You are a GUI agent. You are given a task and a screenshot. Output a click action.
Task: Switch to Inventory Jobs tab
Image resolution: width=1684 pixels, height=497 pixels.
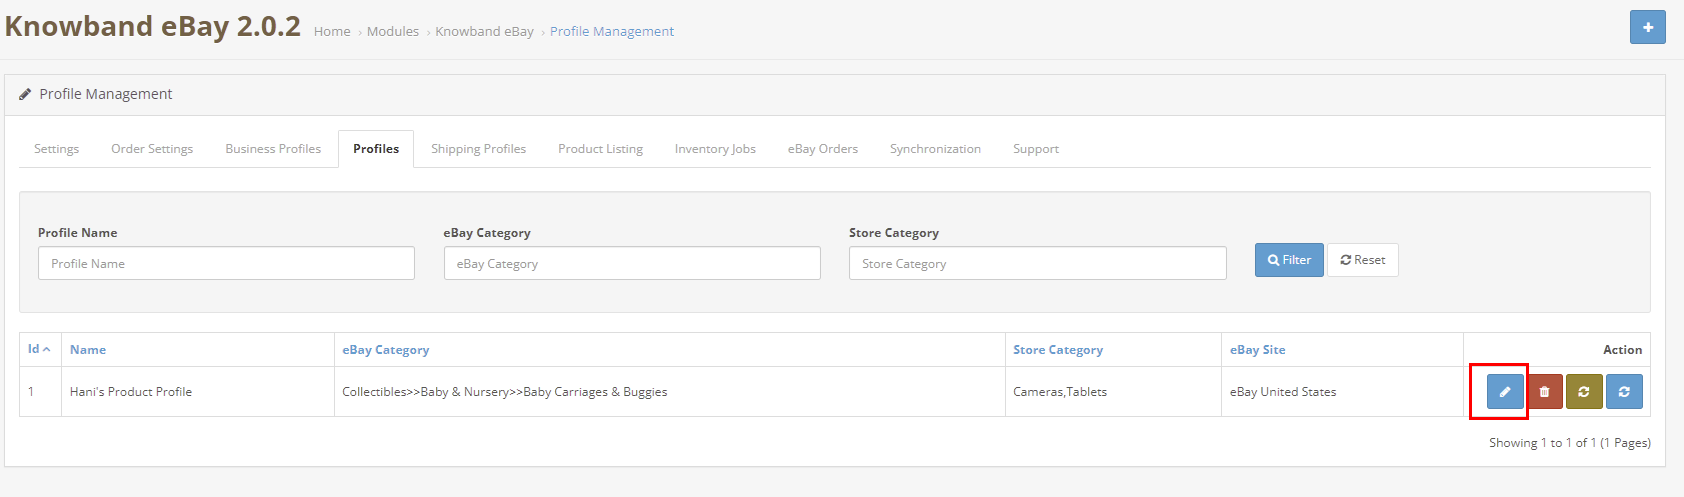click(x=715, y=149)
